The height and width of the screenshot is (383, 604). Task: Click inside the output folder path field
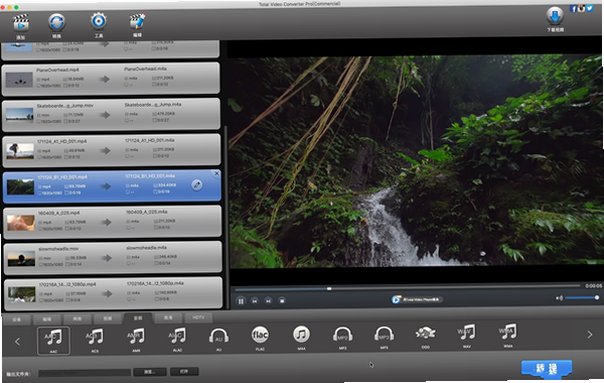point(85,373)
